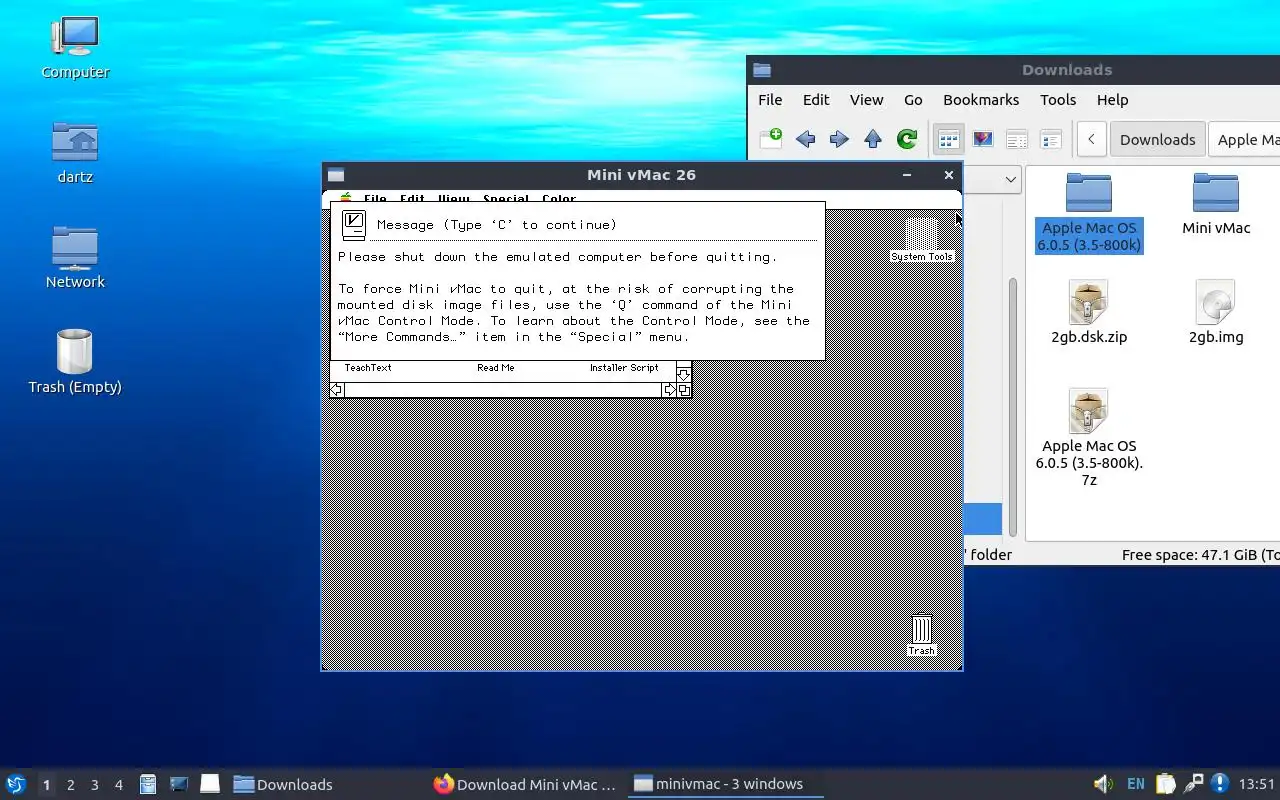Click the Macintosh icon in message dialog
Image resolution: width=1280 pixels, height=800 pixels.
coord(353,225)
